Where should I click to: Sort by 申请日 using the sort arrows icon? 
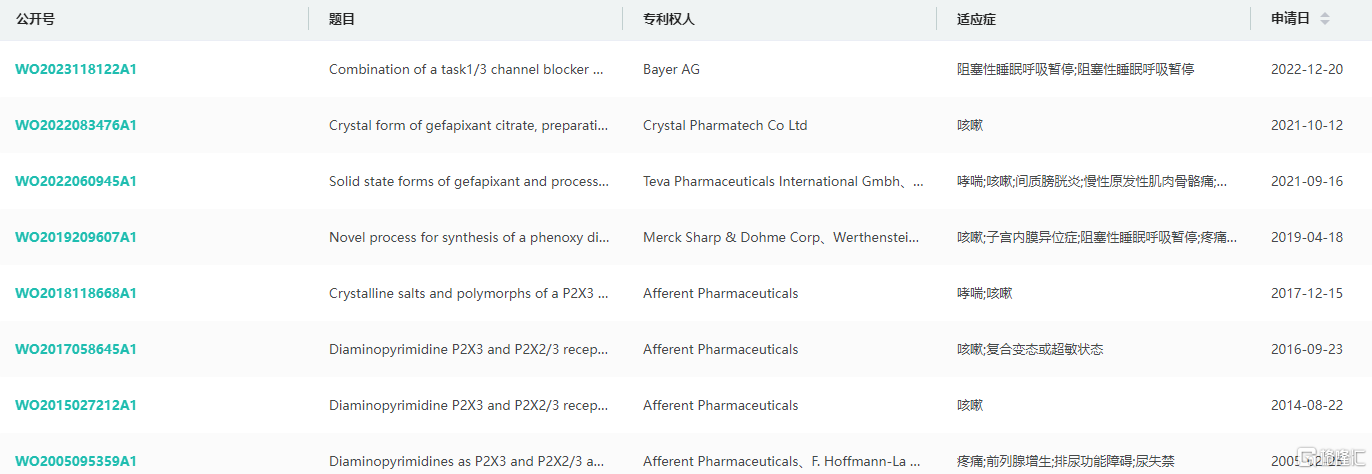pos(1325,18)
